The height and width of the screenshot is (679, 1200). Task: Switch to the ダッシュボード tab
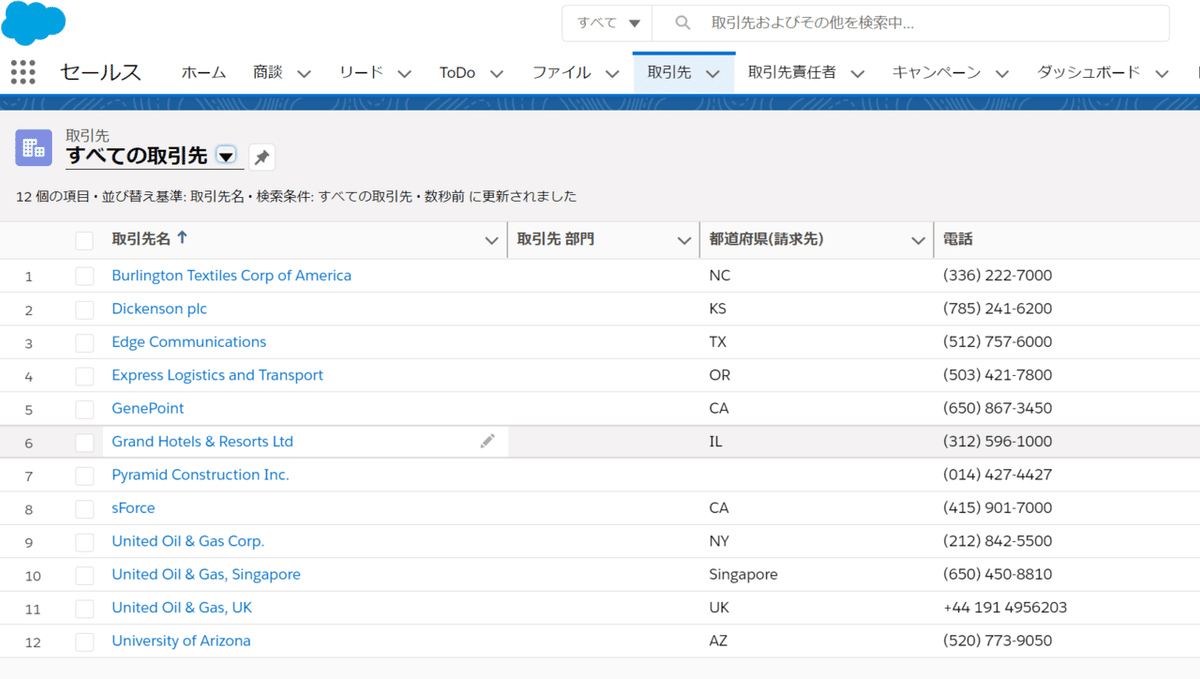1088,72
